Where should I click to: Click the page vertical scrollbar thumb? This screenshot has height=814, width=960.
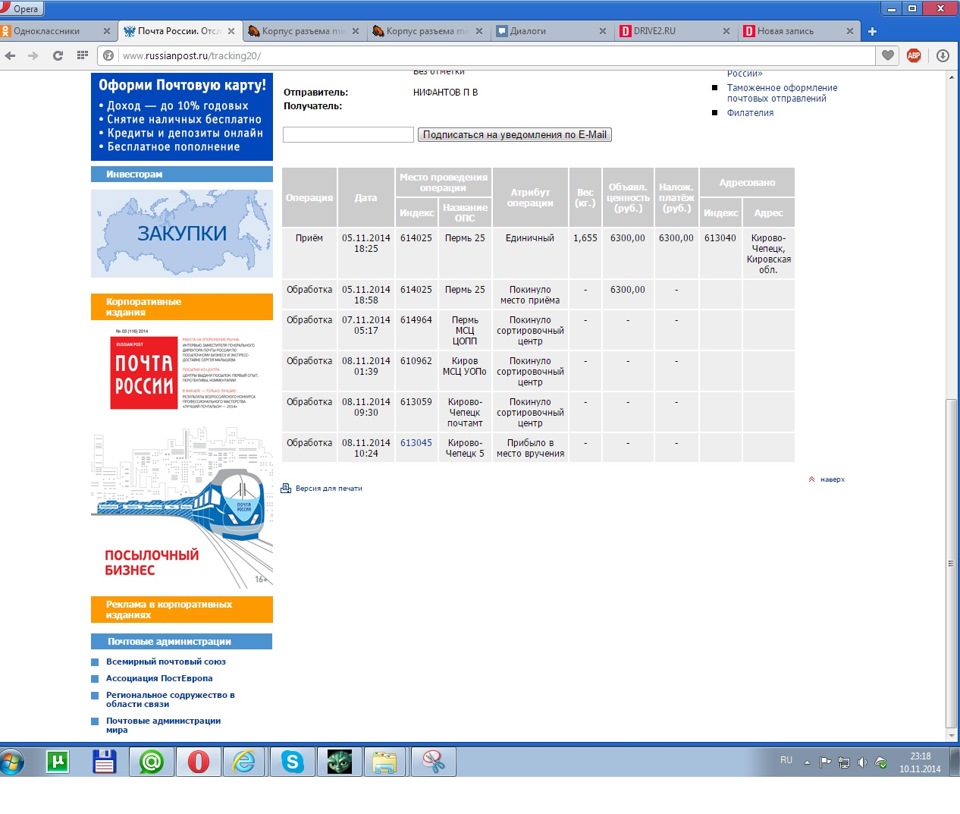tap(951, 563)
